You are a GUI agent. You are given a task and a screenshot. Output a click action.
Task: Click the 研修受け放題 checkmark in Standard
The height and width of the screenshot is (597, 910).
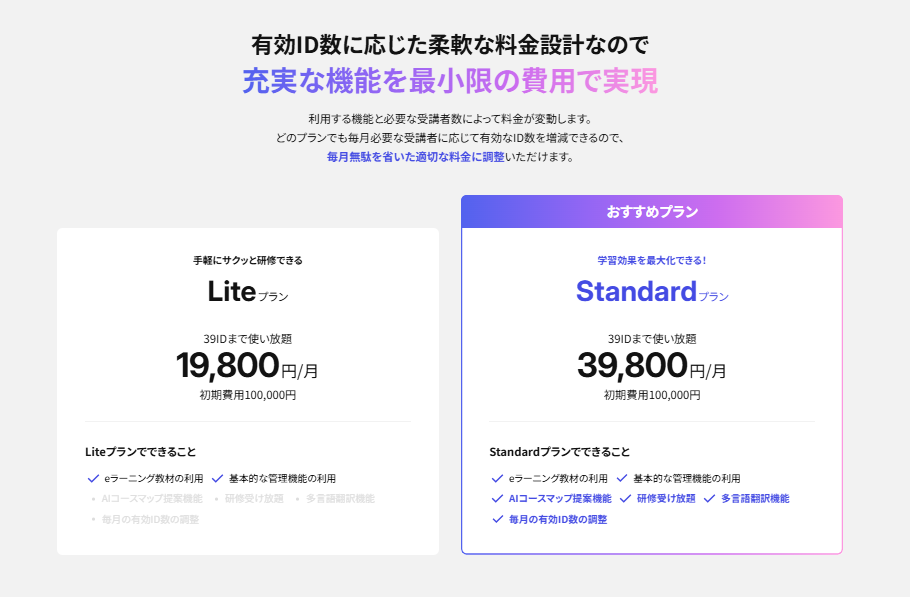pyautogui.click(x=626, y=498)
